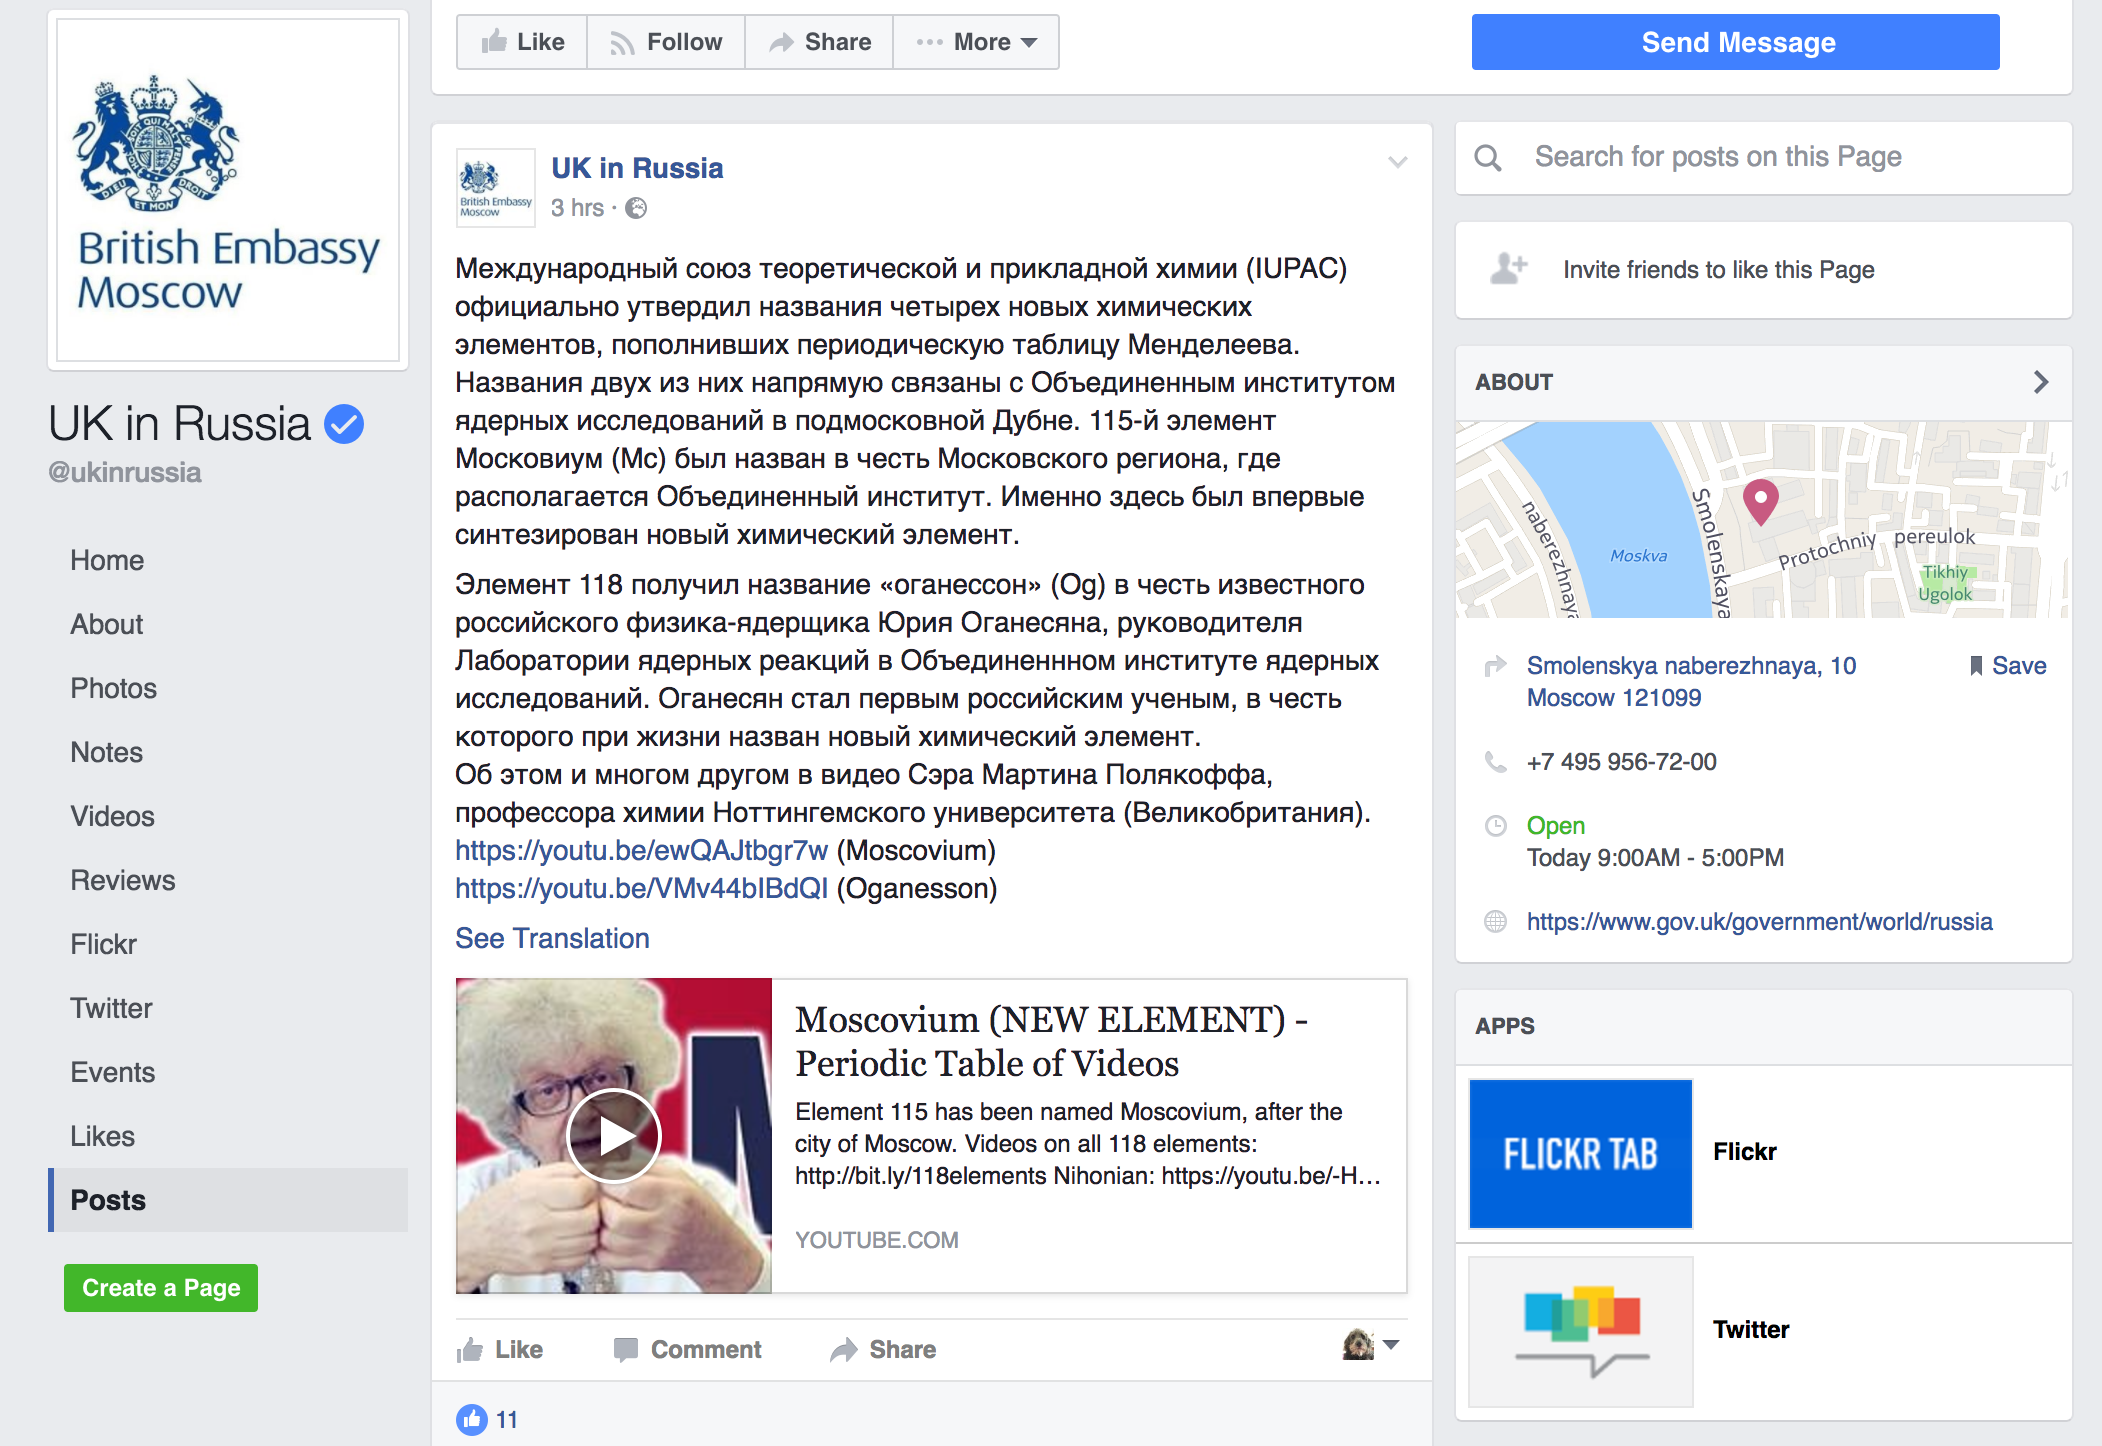
Task: Click the Comment icon under the post
Action: click(x=626, y=1350)
